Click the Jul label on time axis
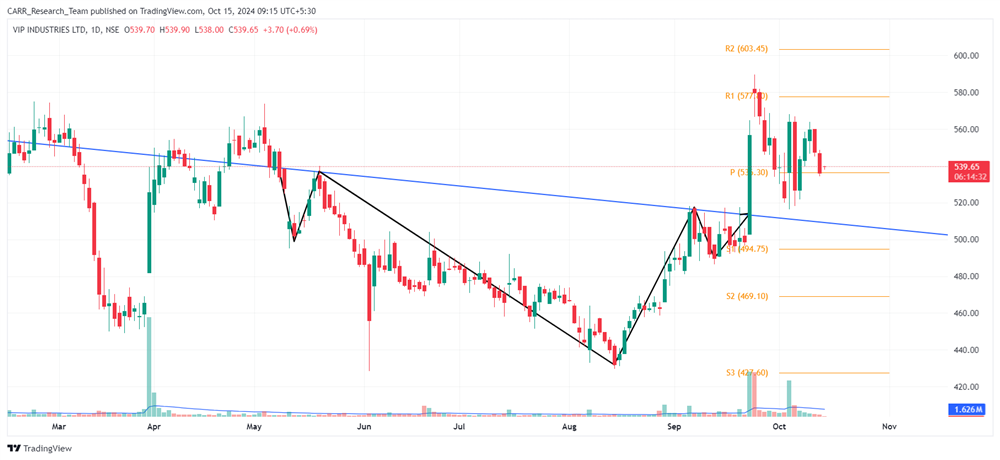Viewport: 1000px width, 460px height. coord(457,425)
